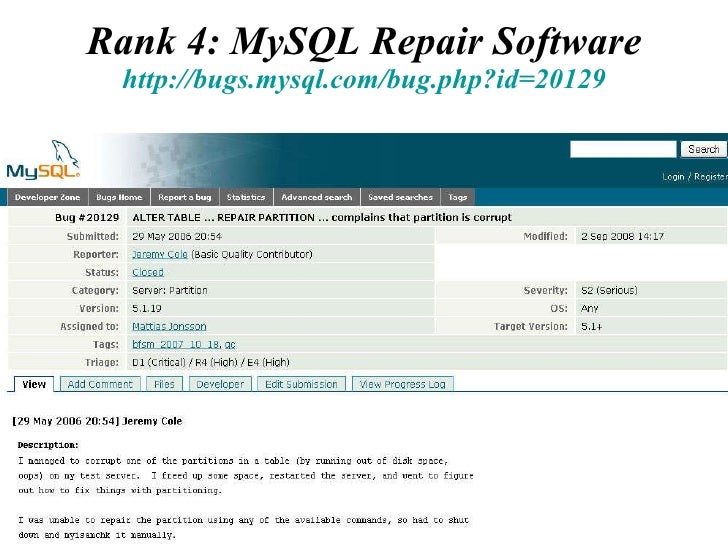Click the Jeremy Cole reporter link
This screenshot has width=728, height=546.
160,254
